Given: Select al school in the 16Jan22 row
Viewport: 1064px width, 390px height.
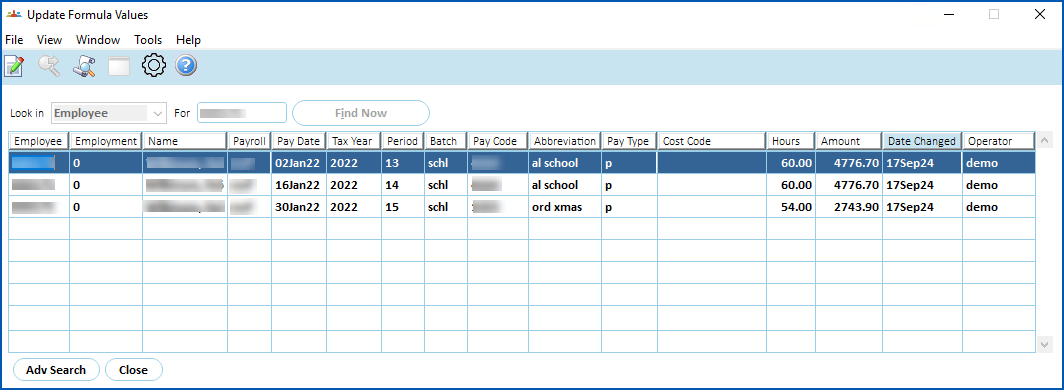Looking at the screenshot, I should click(565, 184).
